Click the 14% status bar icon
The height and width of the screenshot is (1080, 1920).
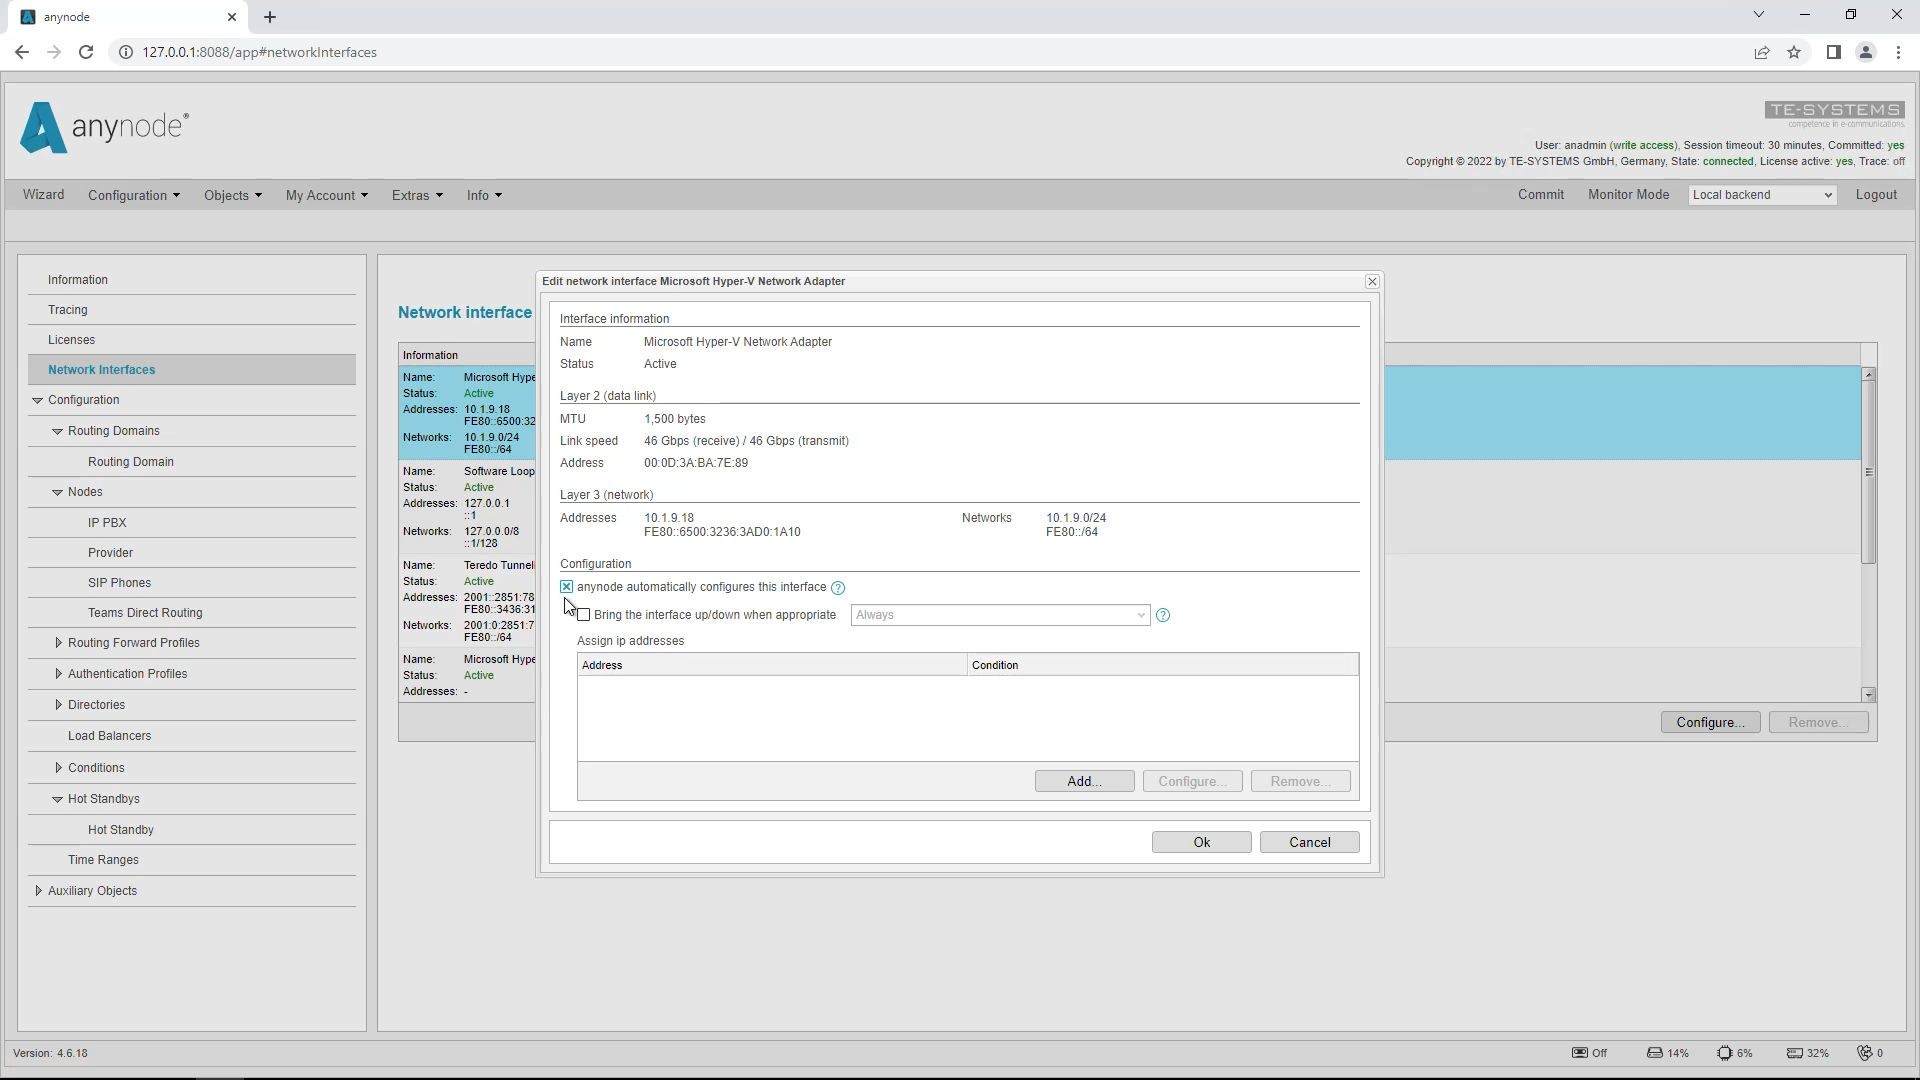1654,1053
